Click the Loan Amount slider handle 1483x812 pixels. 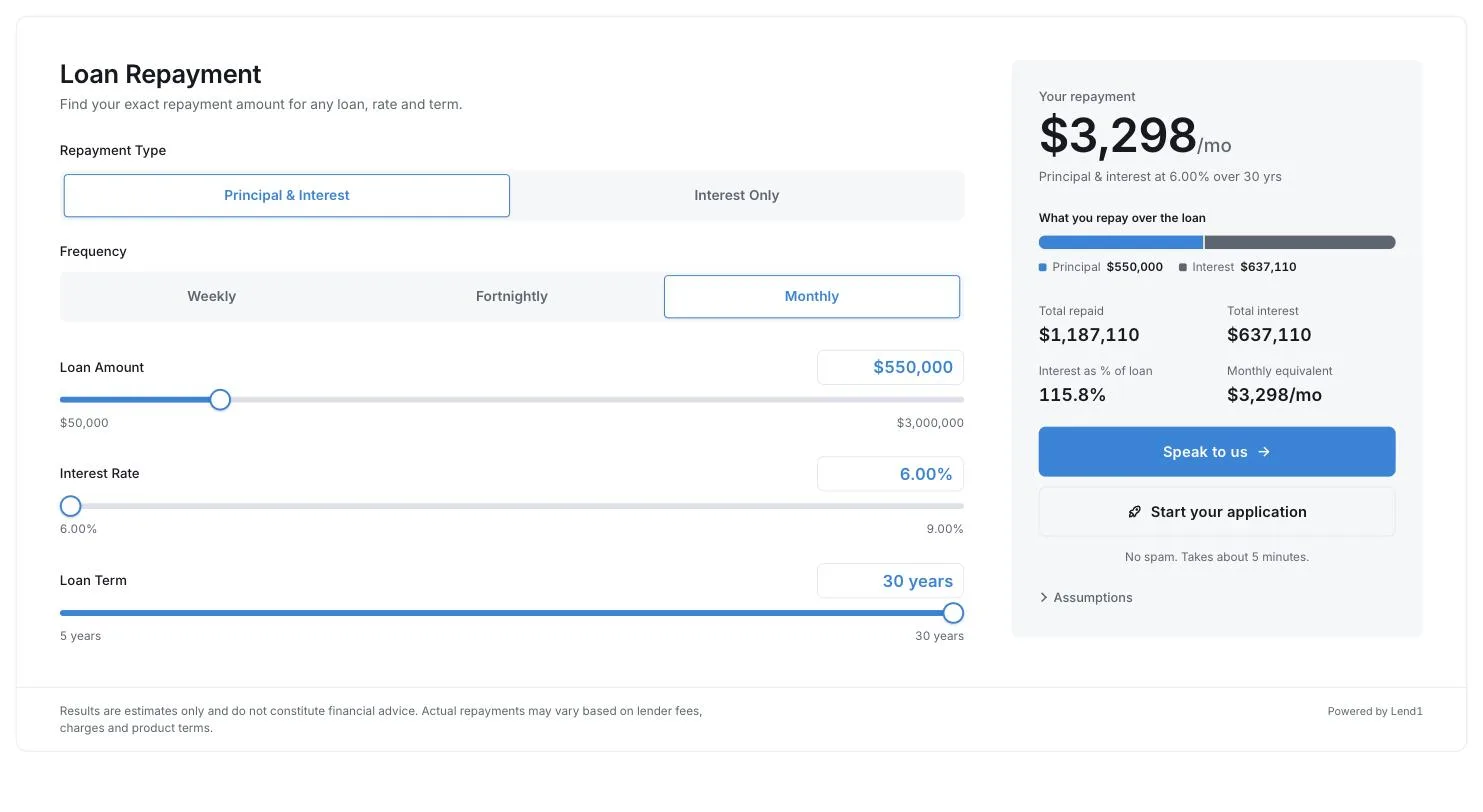coord(220,400)
